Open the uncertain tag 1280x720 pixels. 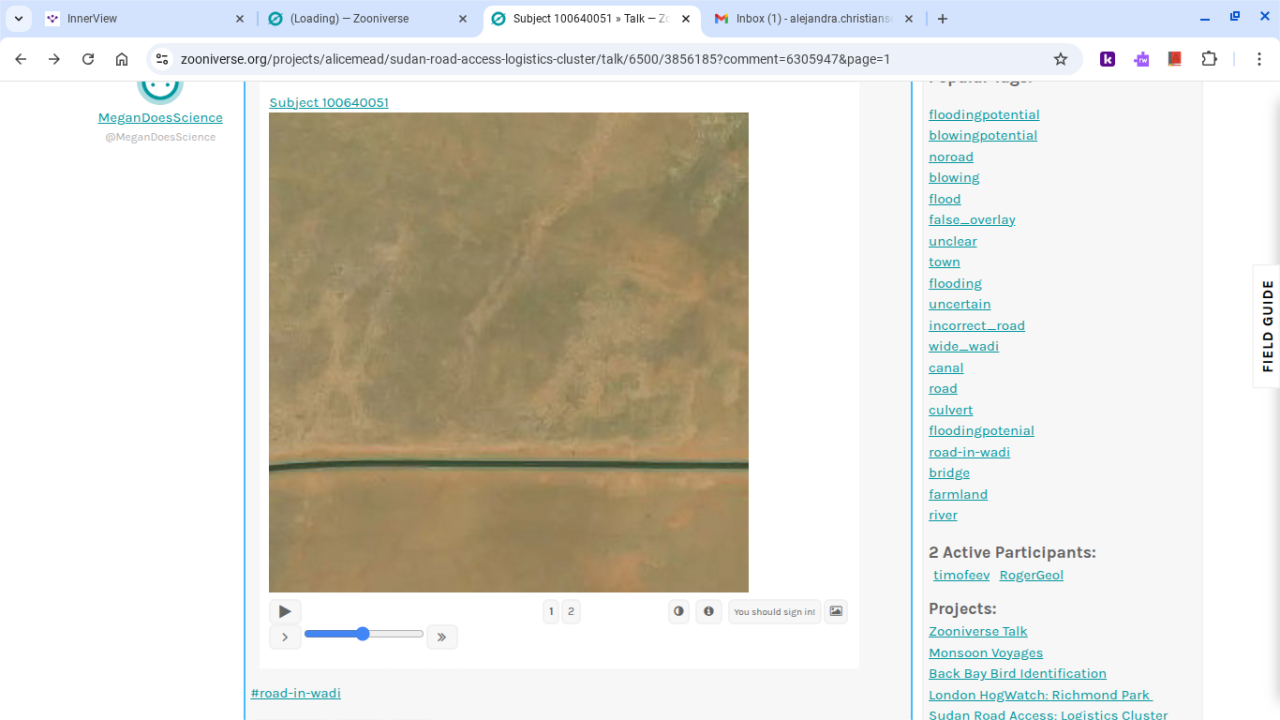tap(960, 304)
